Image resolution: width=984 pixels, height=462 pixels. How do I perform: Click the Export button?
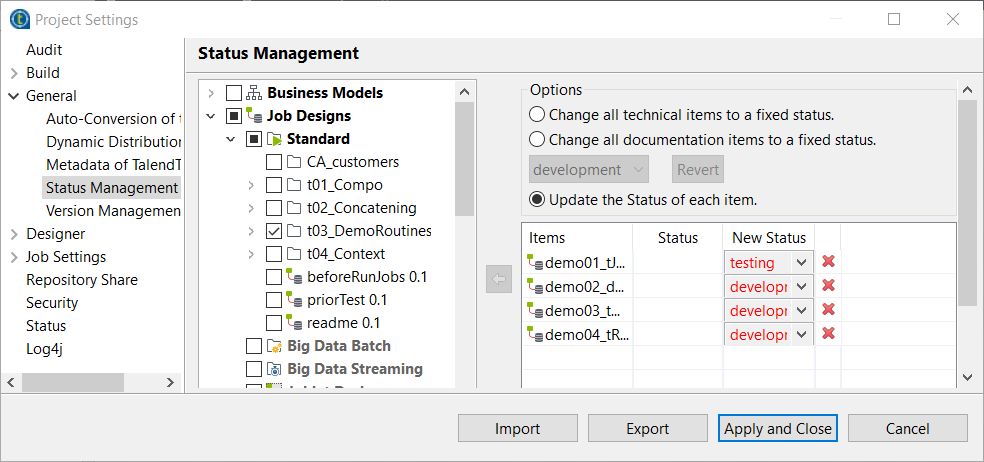[x=647, y=429]
